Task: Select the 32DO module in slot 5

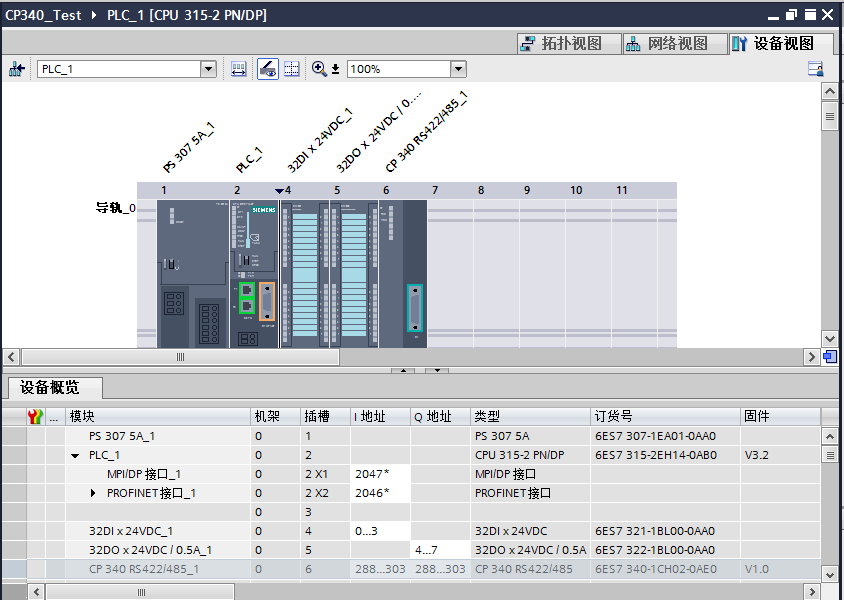Action: [x=354, y=274]
